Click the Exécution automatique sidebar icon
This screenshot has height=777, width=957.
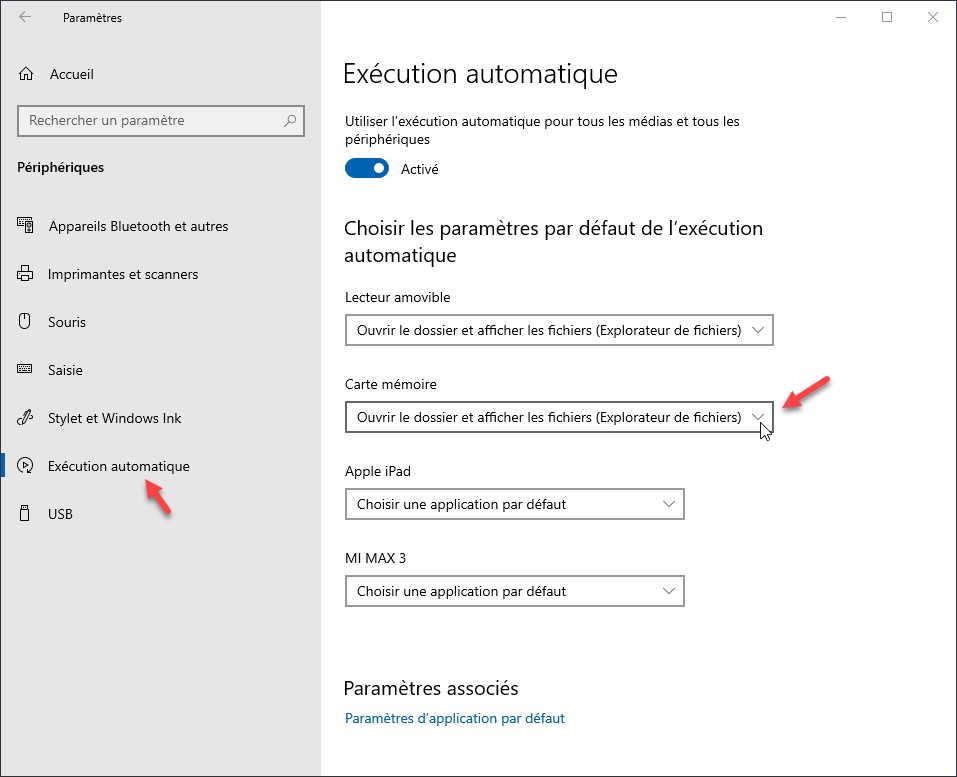pos(26,466)
